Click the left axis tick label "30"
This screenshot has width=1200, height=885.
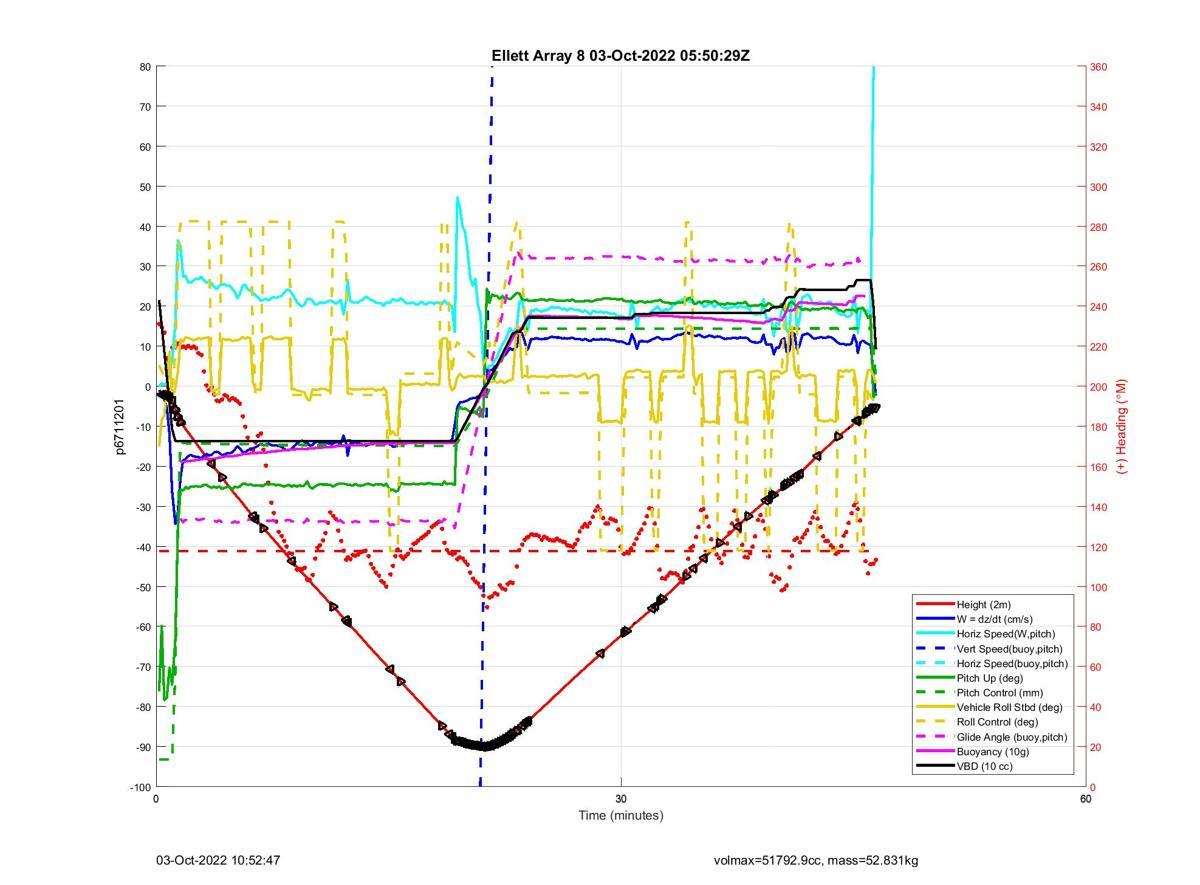coord(144,267)
